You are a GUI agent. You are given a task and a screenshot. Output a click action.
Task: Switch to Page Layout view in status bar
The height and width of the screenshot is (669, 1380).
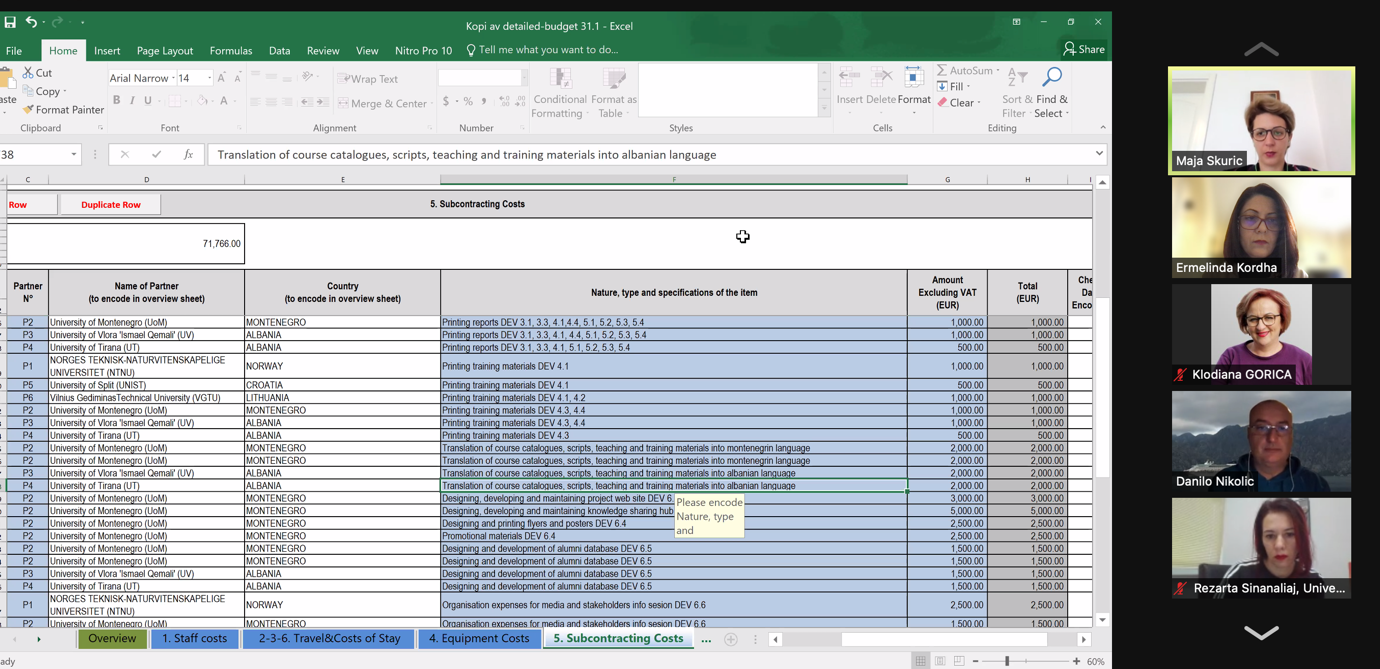pos(940,661)
